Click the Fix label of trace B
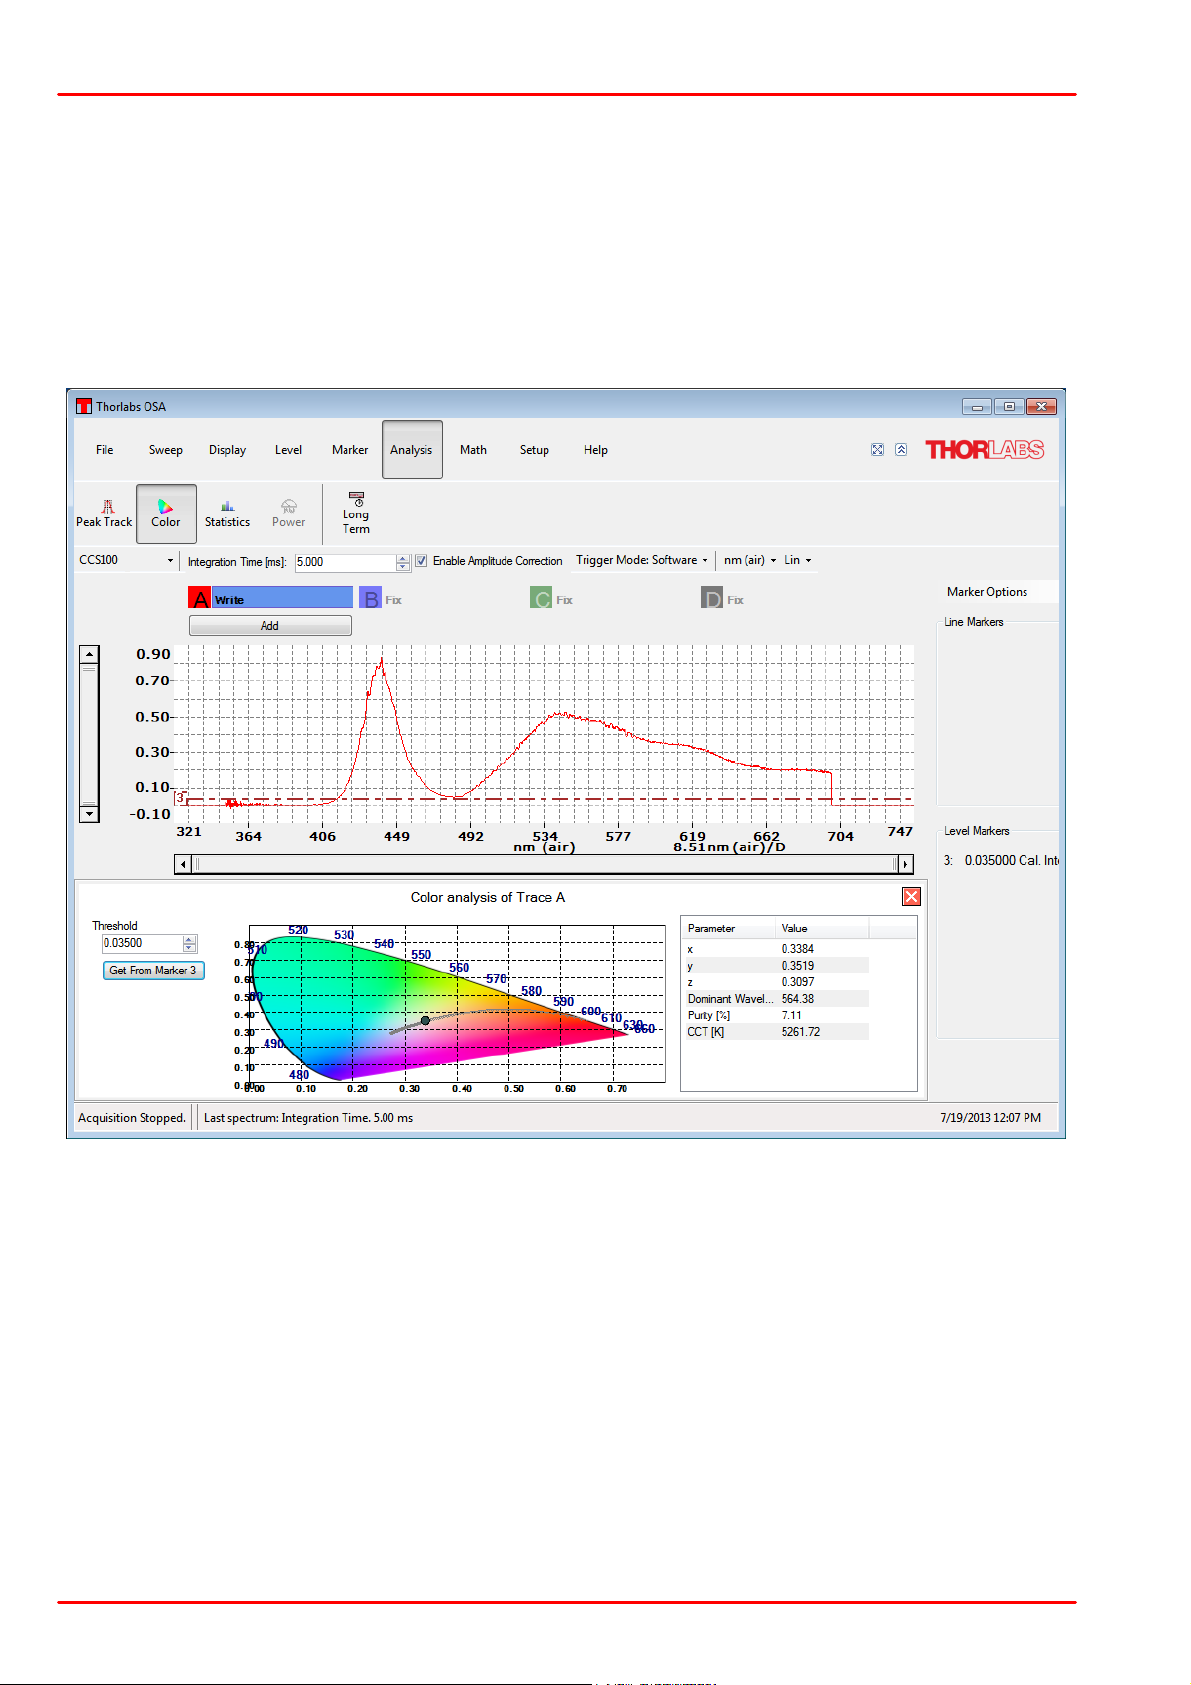 (394, 600)
